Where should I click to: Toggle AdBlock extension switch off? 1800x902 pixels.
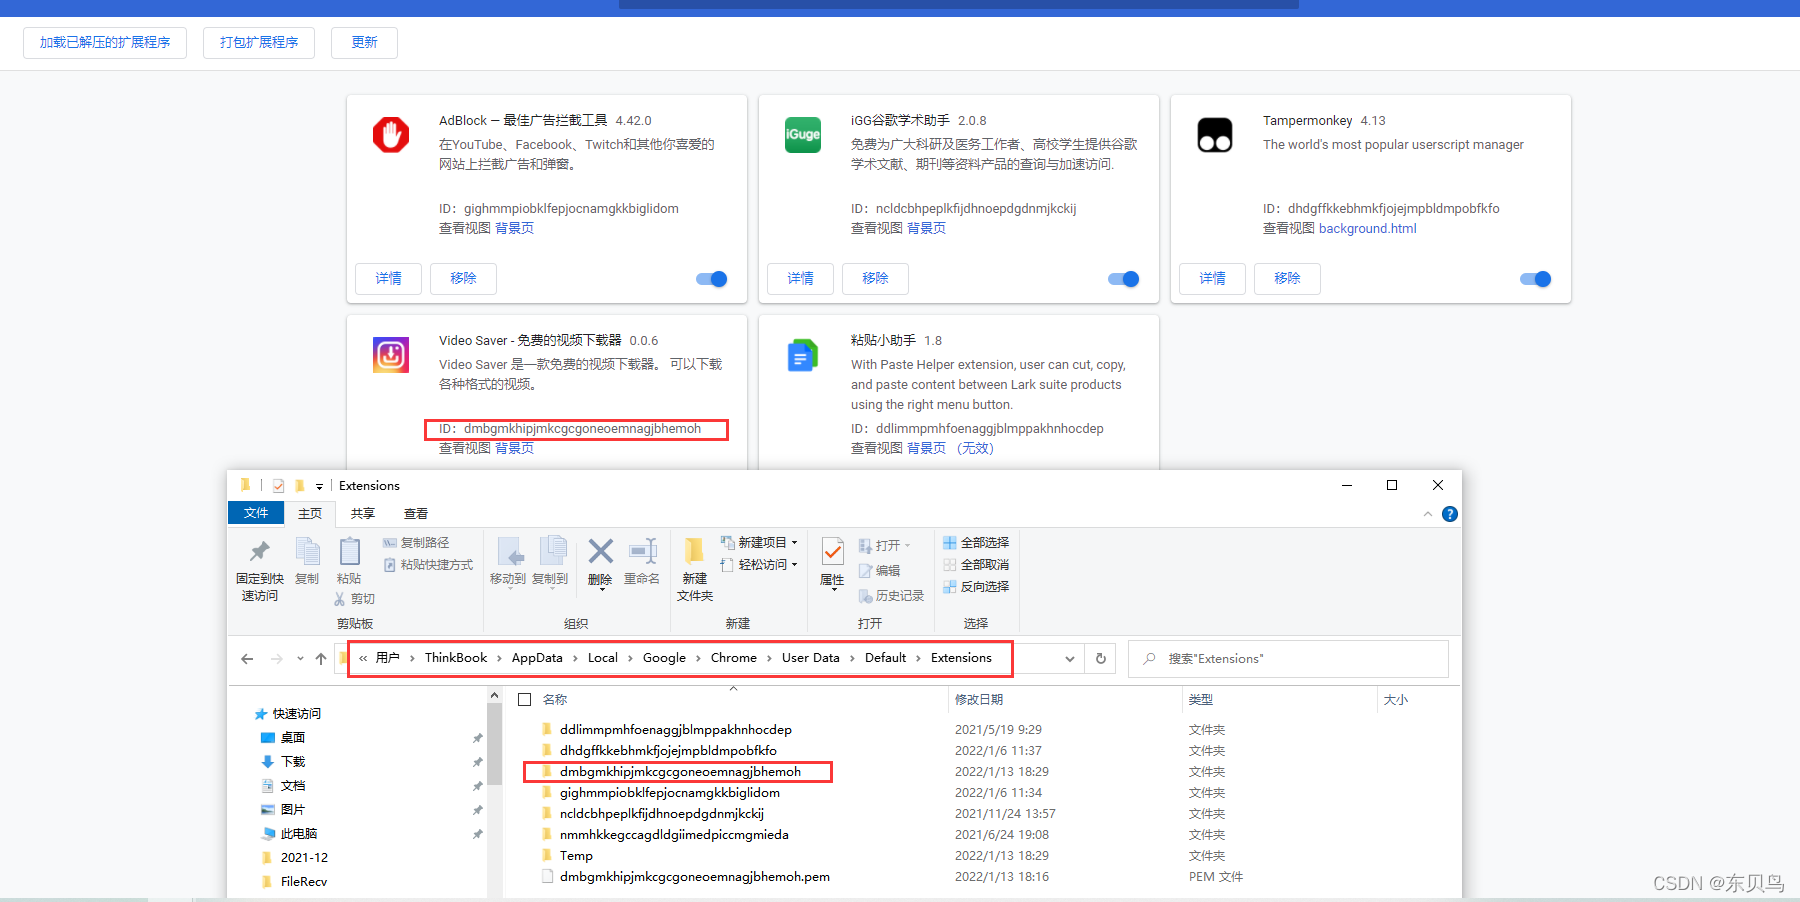712,279
